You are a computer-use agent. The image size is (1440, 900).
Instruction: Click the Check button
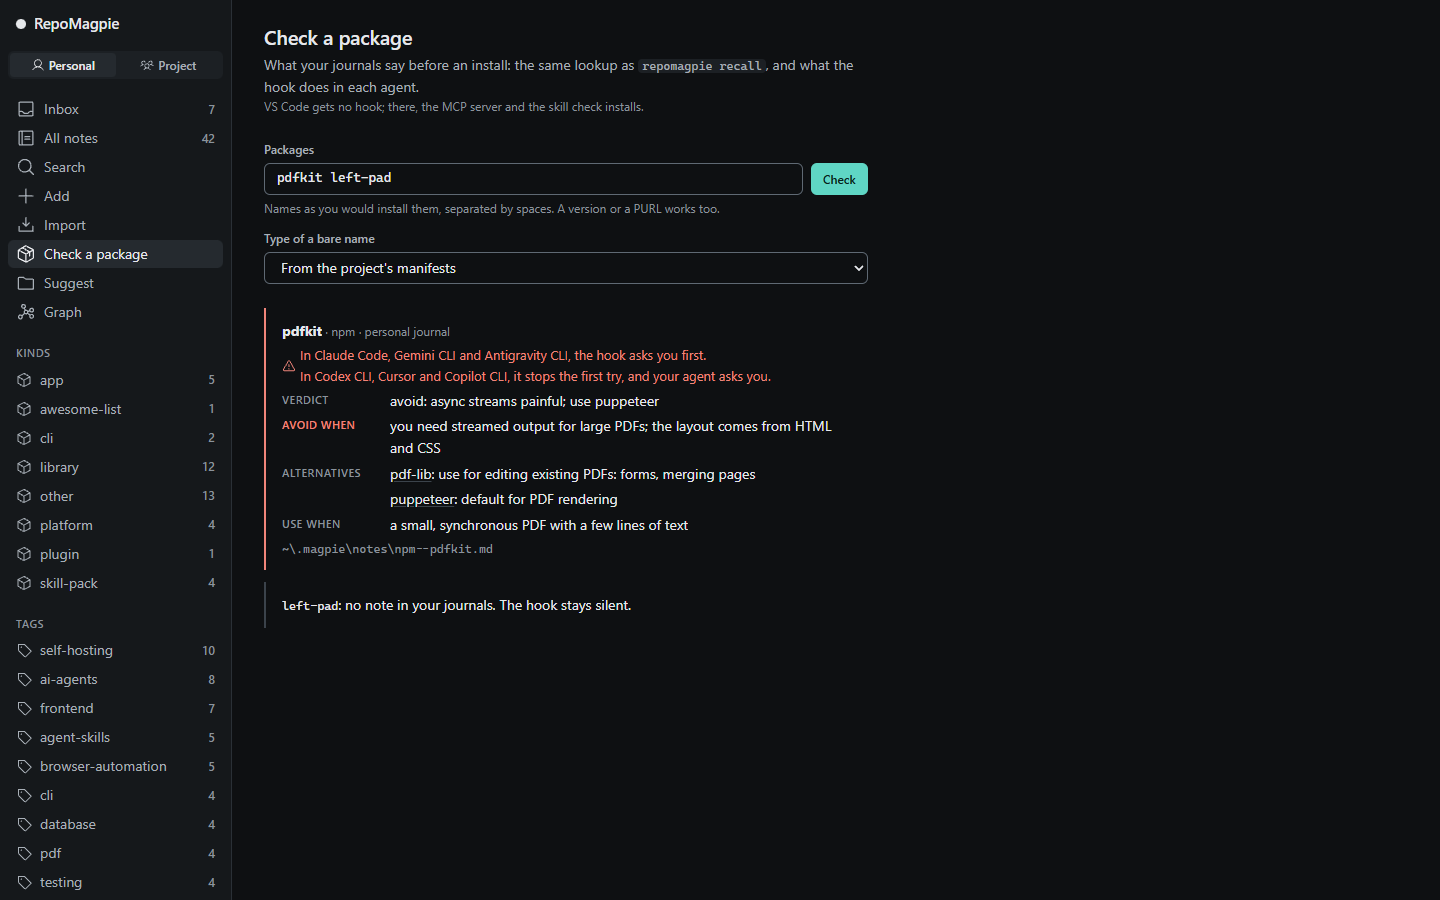[x=839, y=179]
